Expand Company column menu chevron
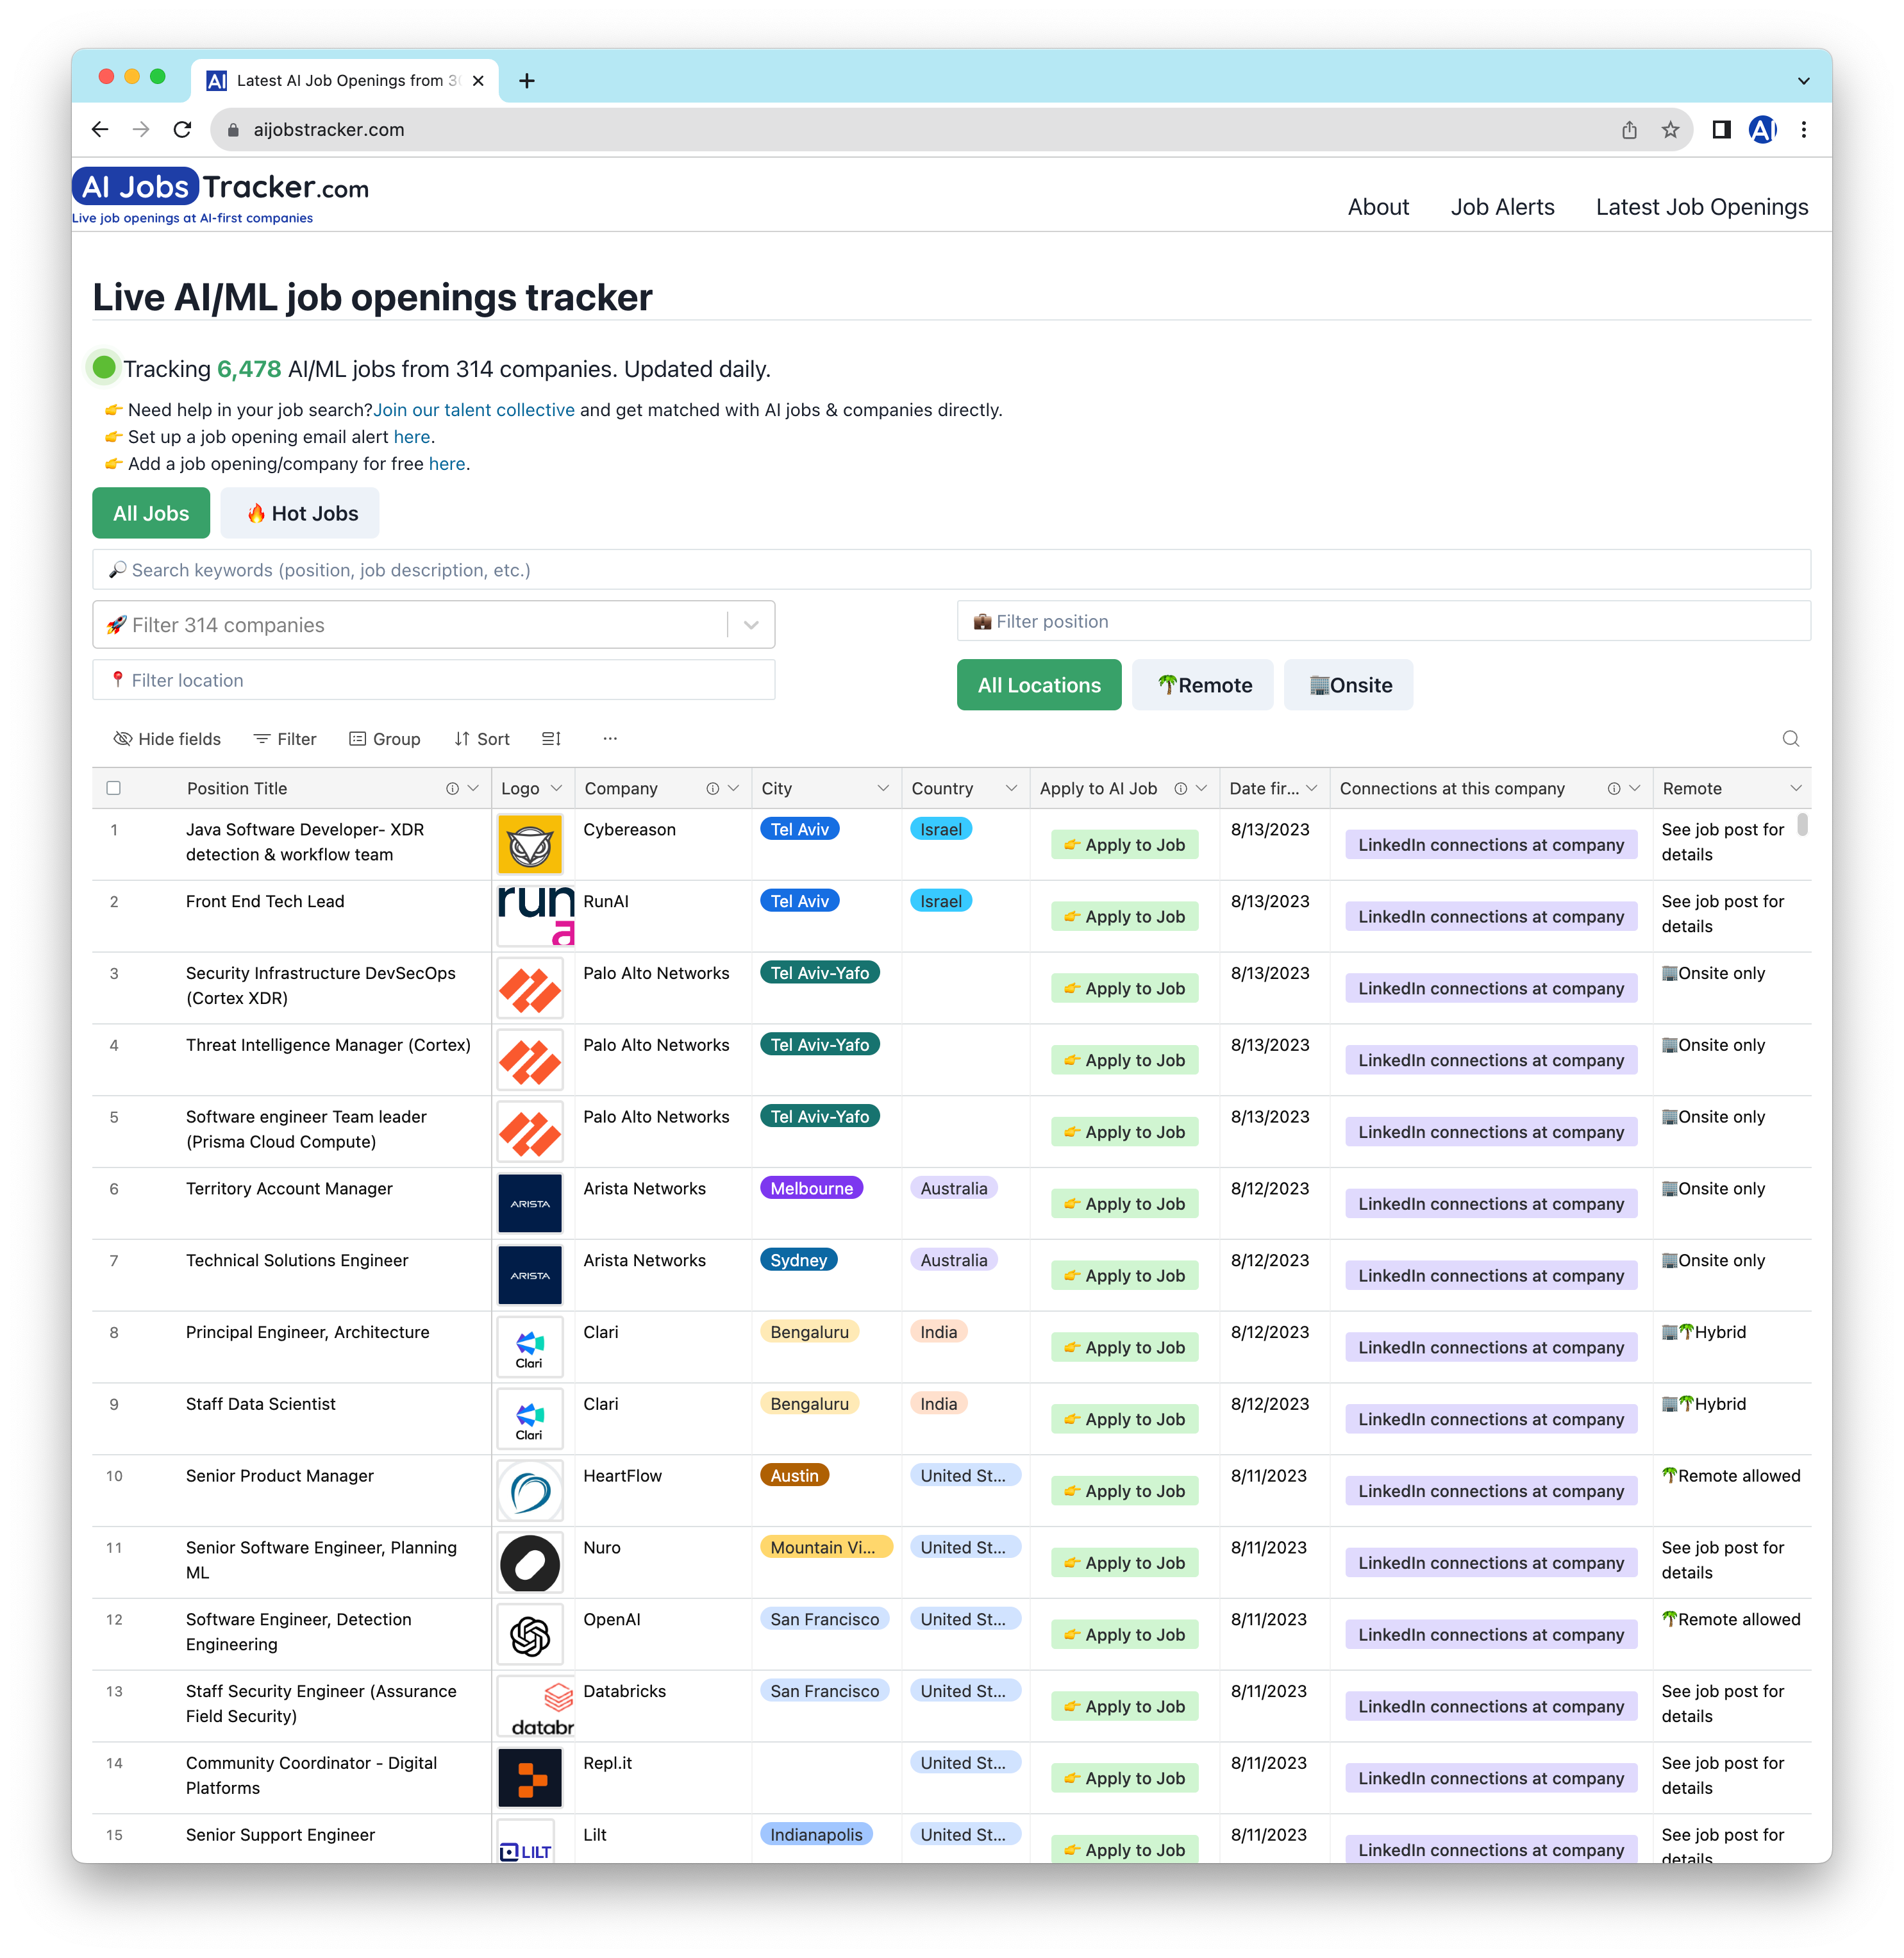This screenshot has height=1958, width=1904. coord(733,788)
